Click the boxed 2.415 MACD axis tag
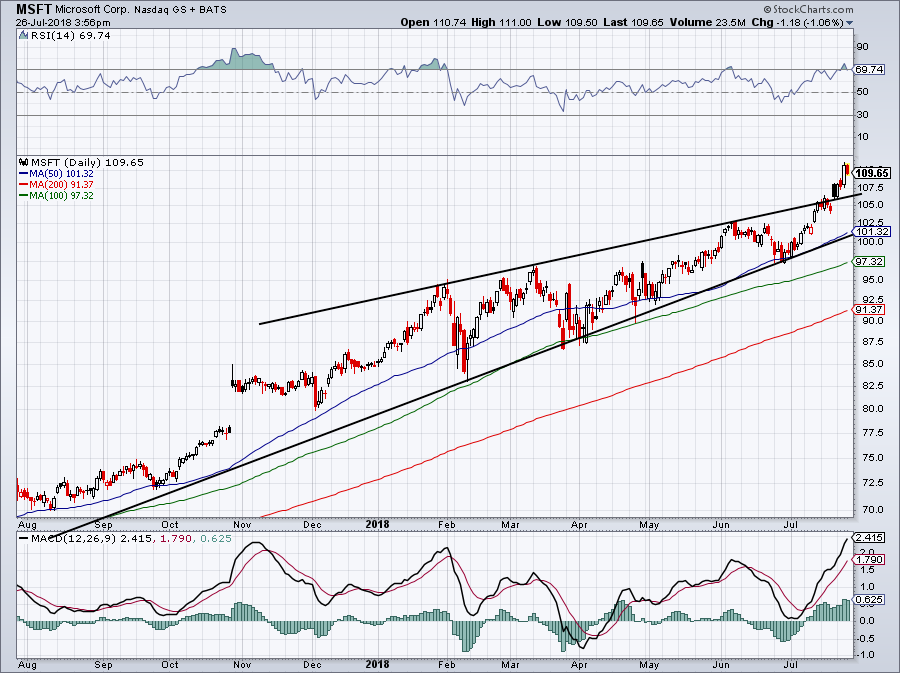 click(870, 538)
